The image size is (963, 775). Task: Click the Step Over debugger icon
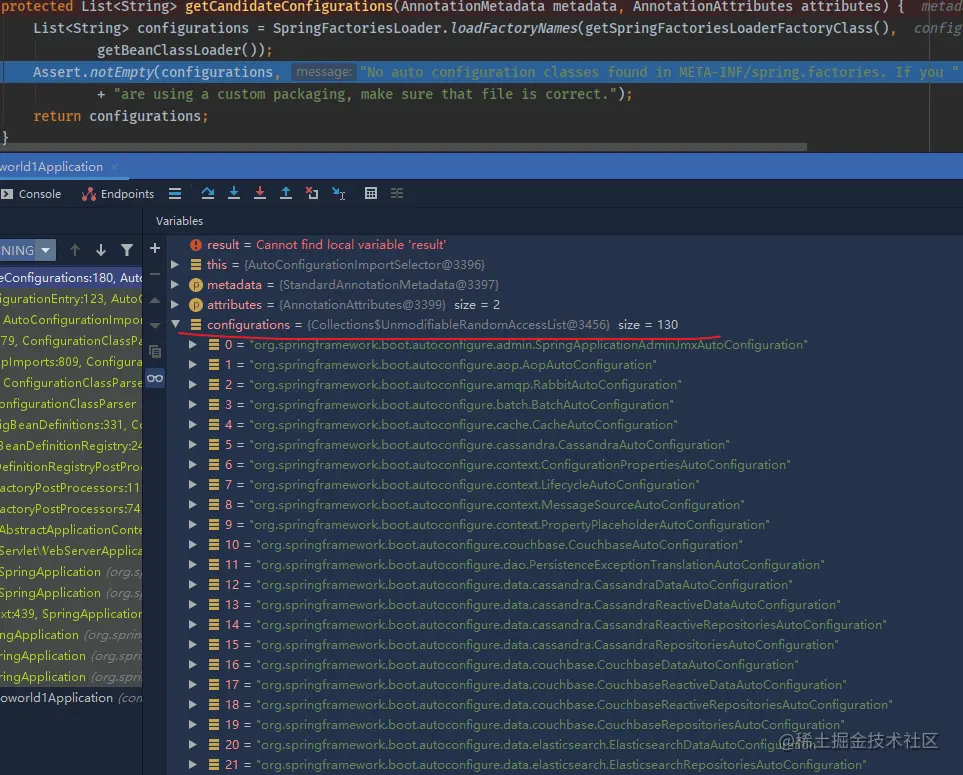208,193
